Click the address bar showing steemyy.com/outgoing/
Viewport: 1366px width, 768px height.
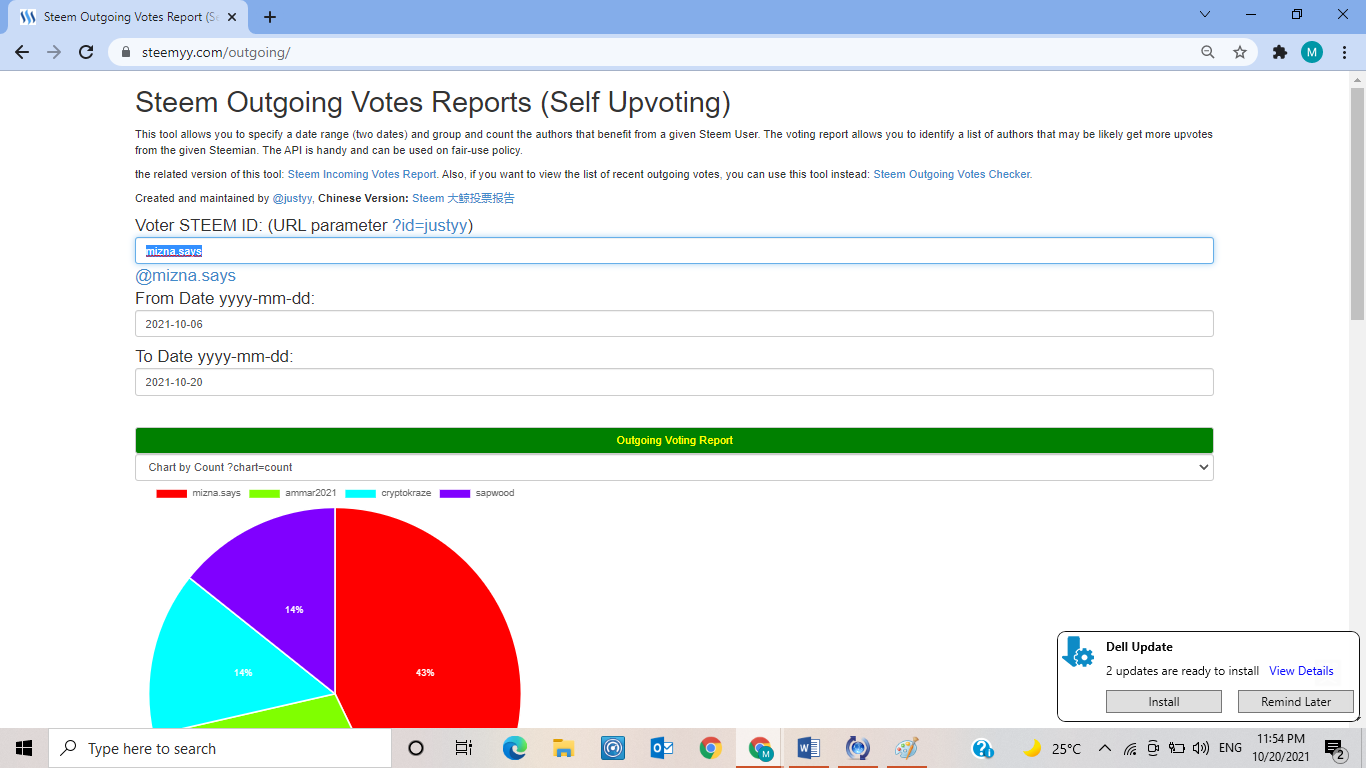tap(650, 52)
